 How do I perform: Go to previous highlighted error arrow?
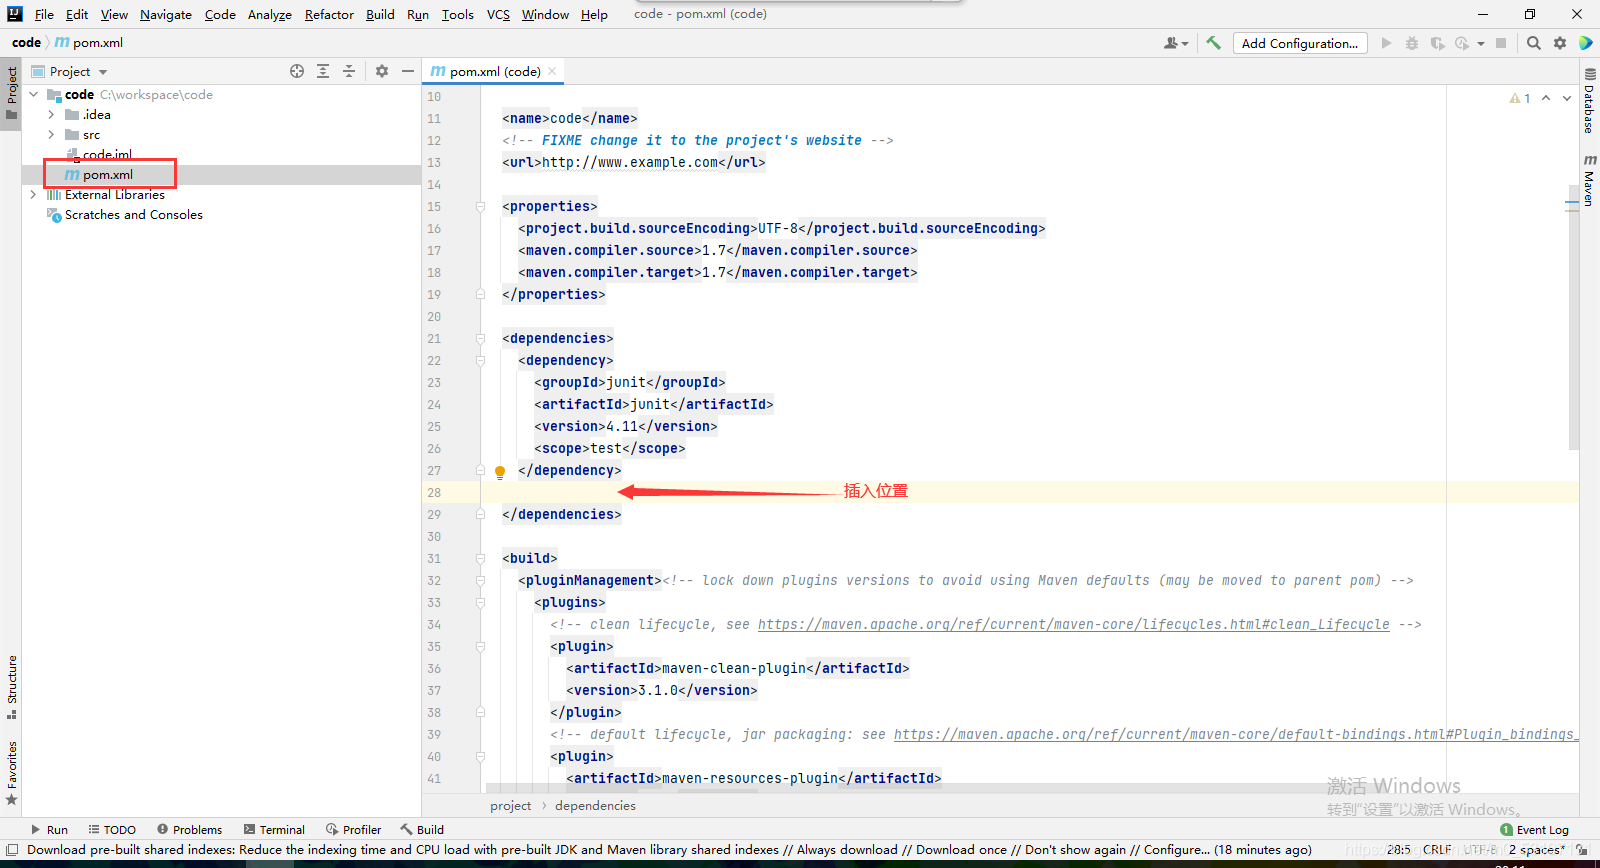point(1546,98)
